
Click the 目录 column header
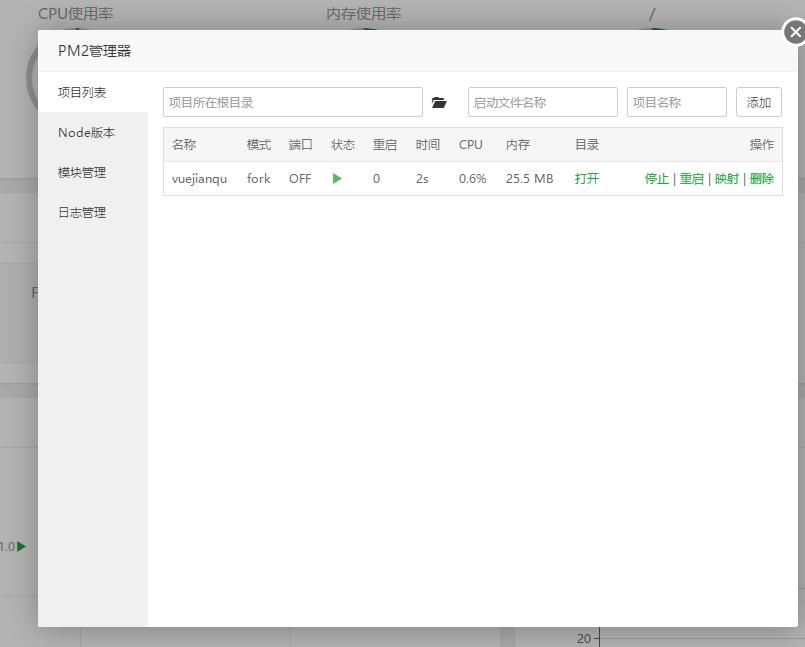(x=587, y=145)
